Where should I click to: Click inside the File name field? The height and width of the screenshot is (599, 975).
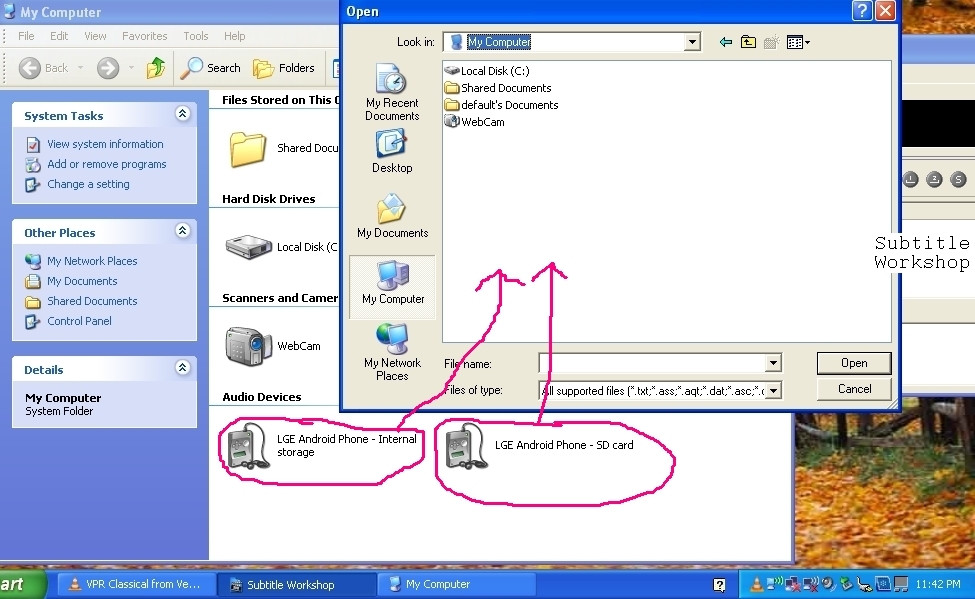pos(652,363)
